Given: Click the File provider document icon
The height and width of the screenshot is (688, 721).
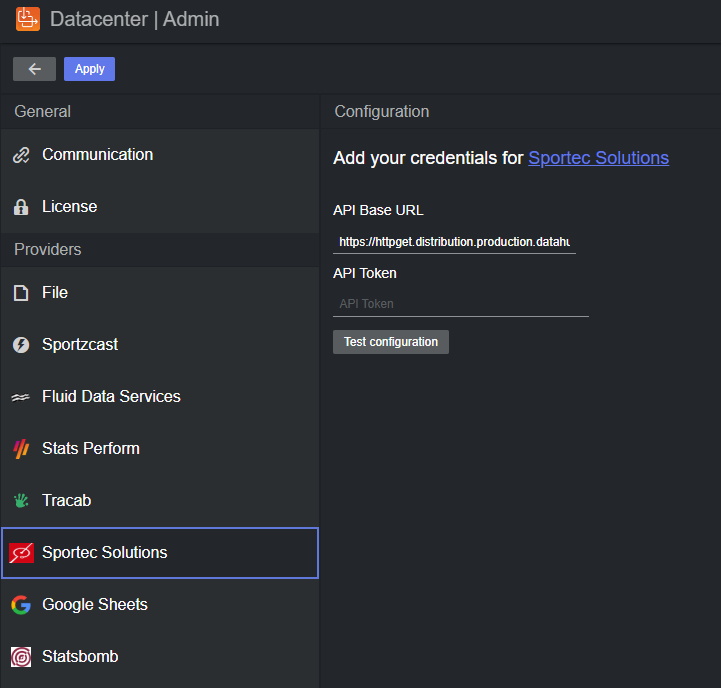Looking at the screenshot, I should point(21,293).
